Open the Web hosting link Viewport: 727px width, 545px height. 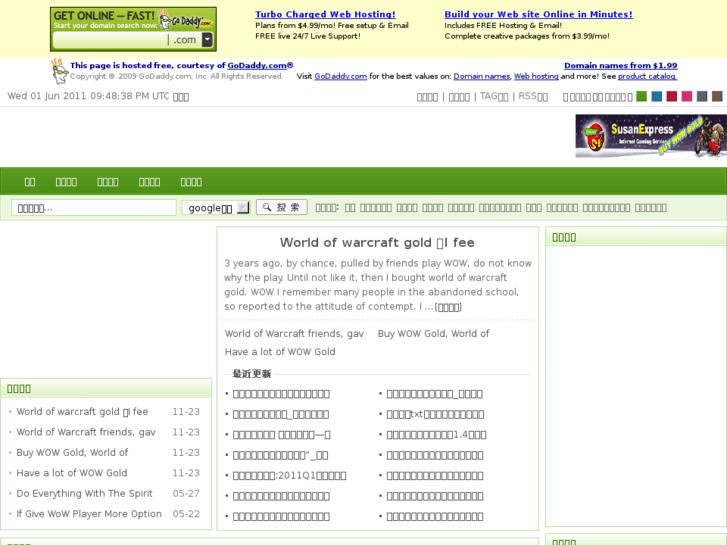[536, 76]
